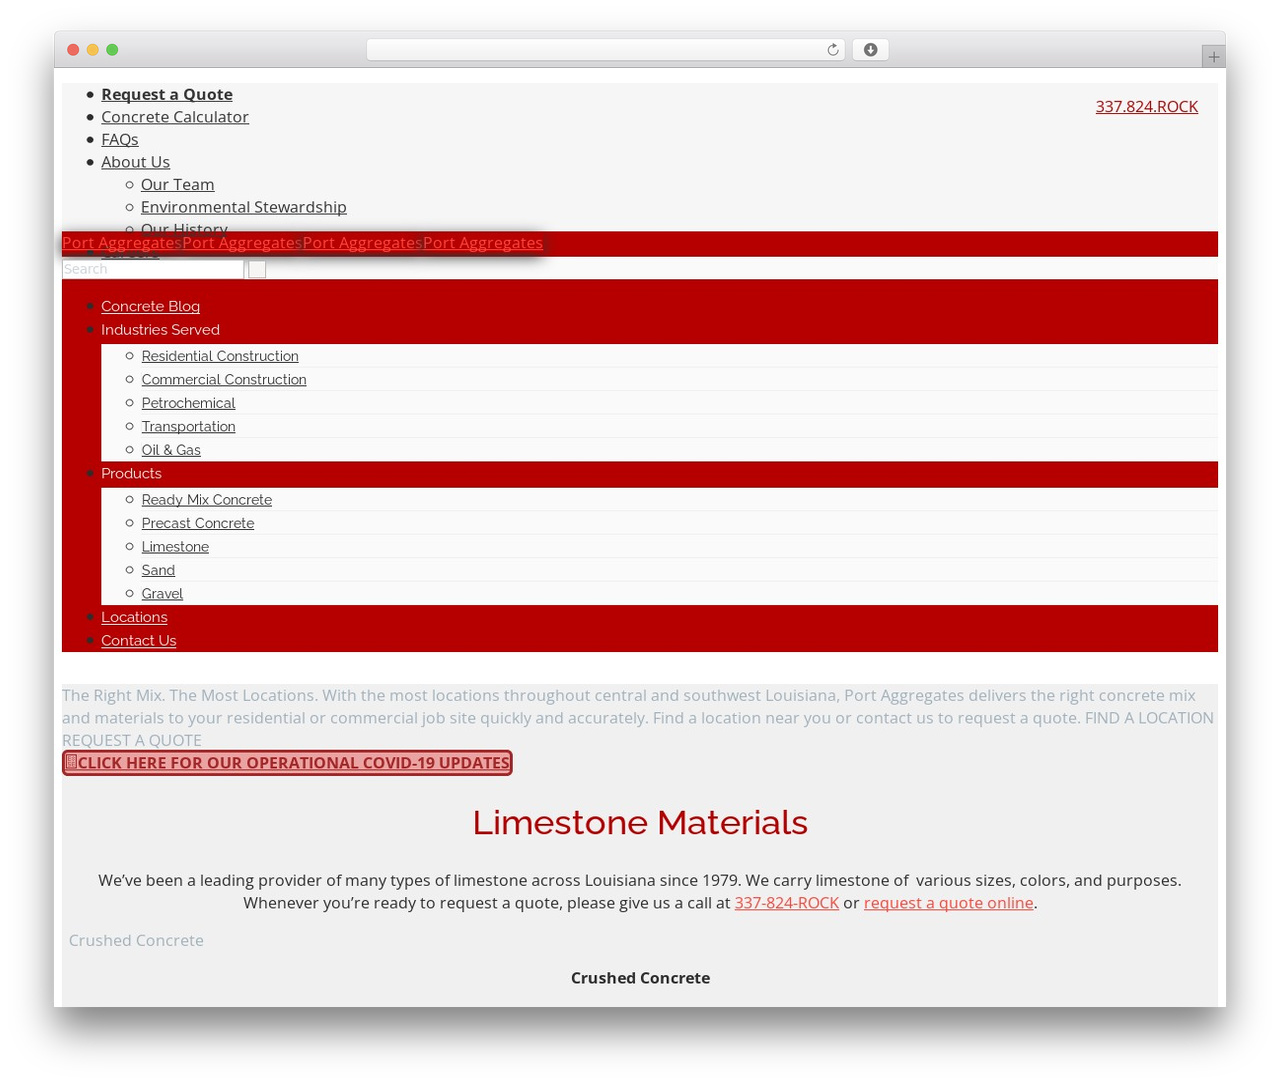Screen dimensions: 1280x1084
Task: Select the Petrochemical industry link
Action: pos(188,403)
